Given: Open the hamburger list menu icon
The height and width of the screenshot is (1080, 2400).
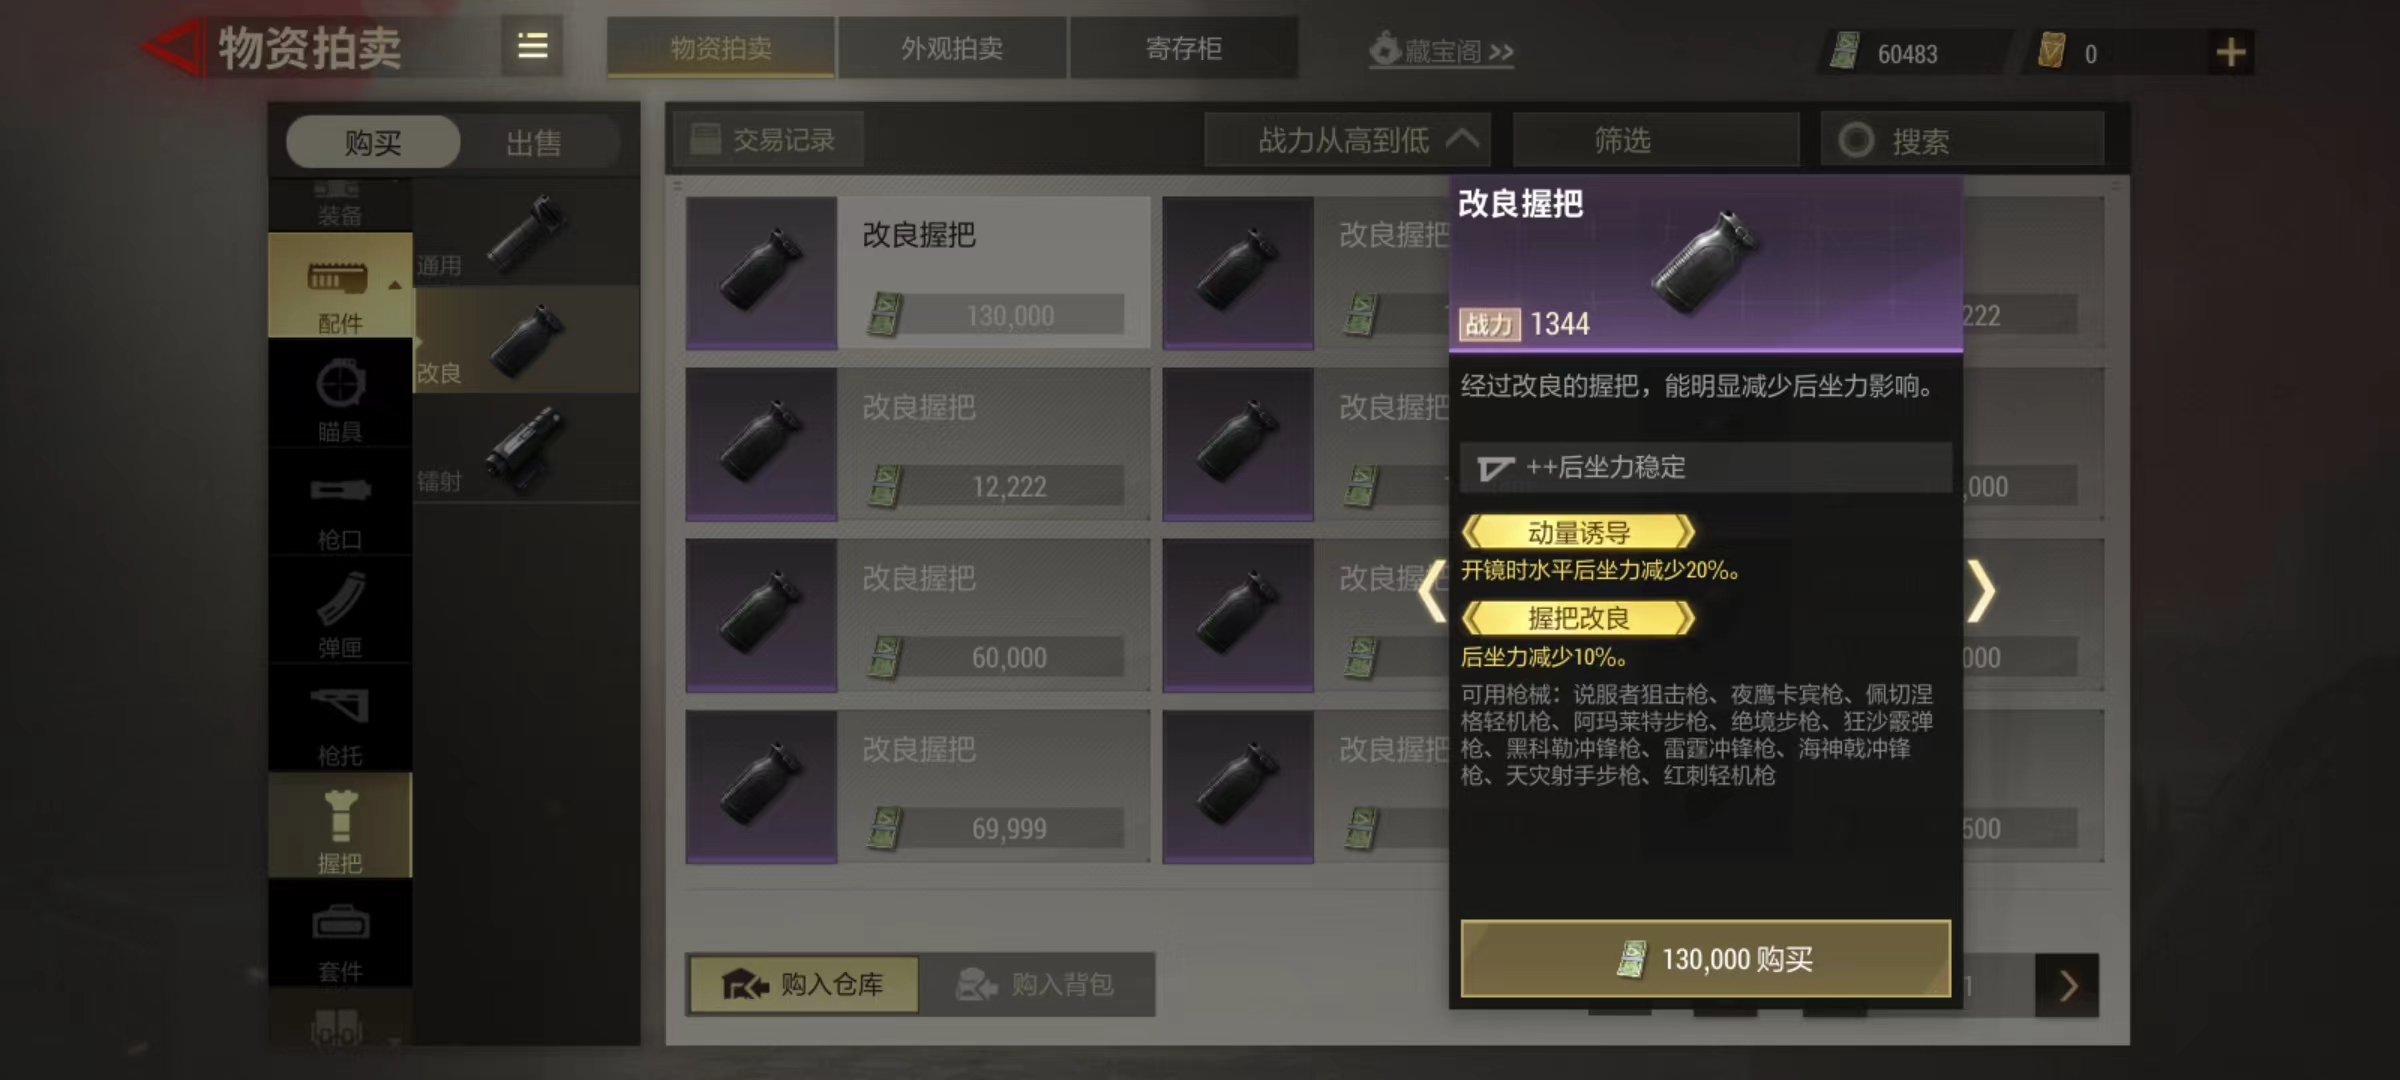Looking at the screenshot, I should [x=532, y=46].
